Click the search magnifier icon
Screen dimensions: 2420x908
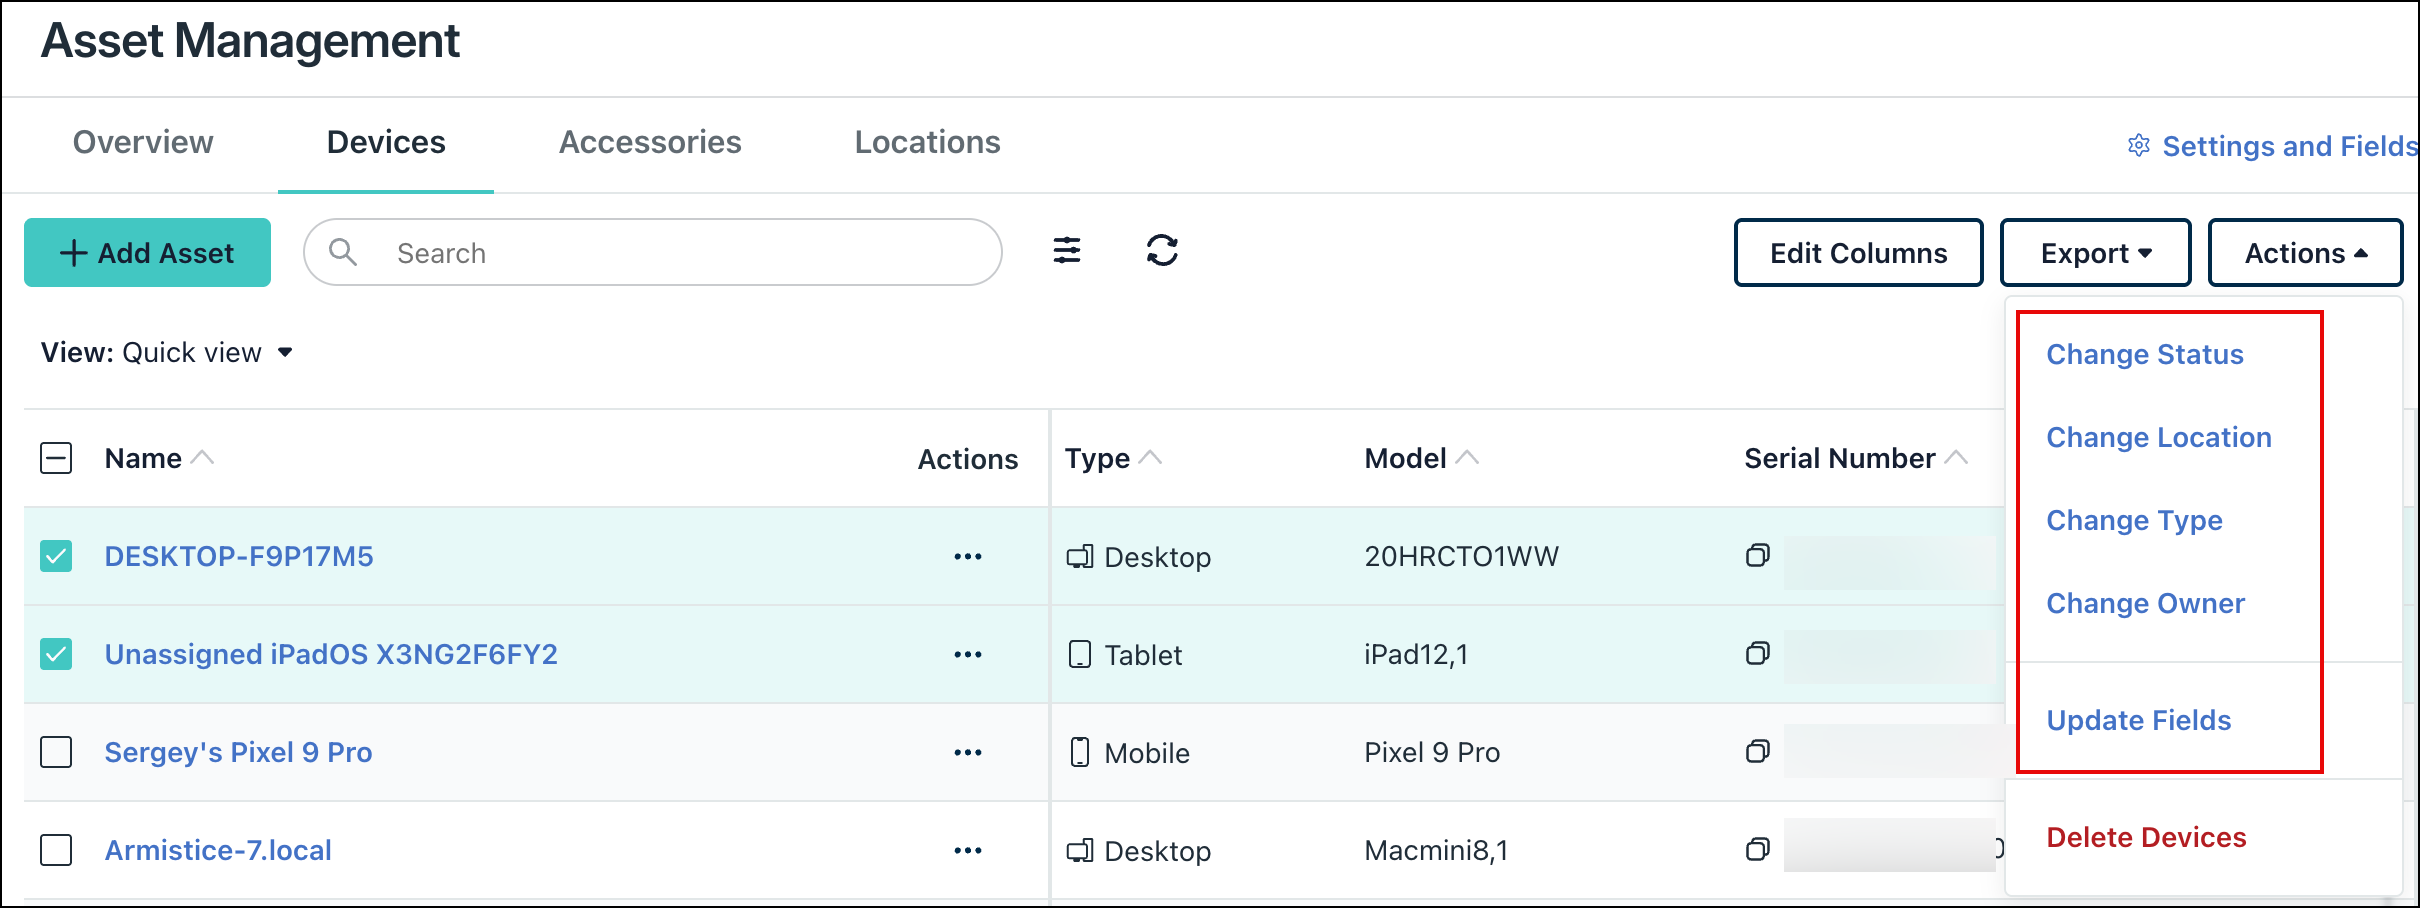pyautogui.click(x=344, y=252)
